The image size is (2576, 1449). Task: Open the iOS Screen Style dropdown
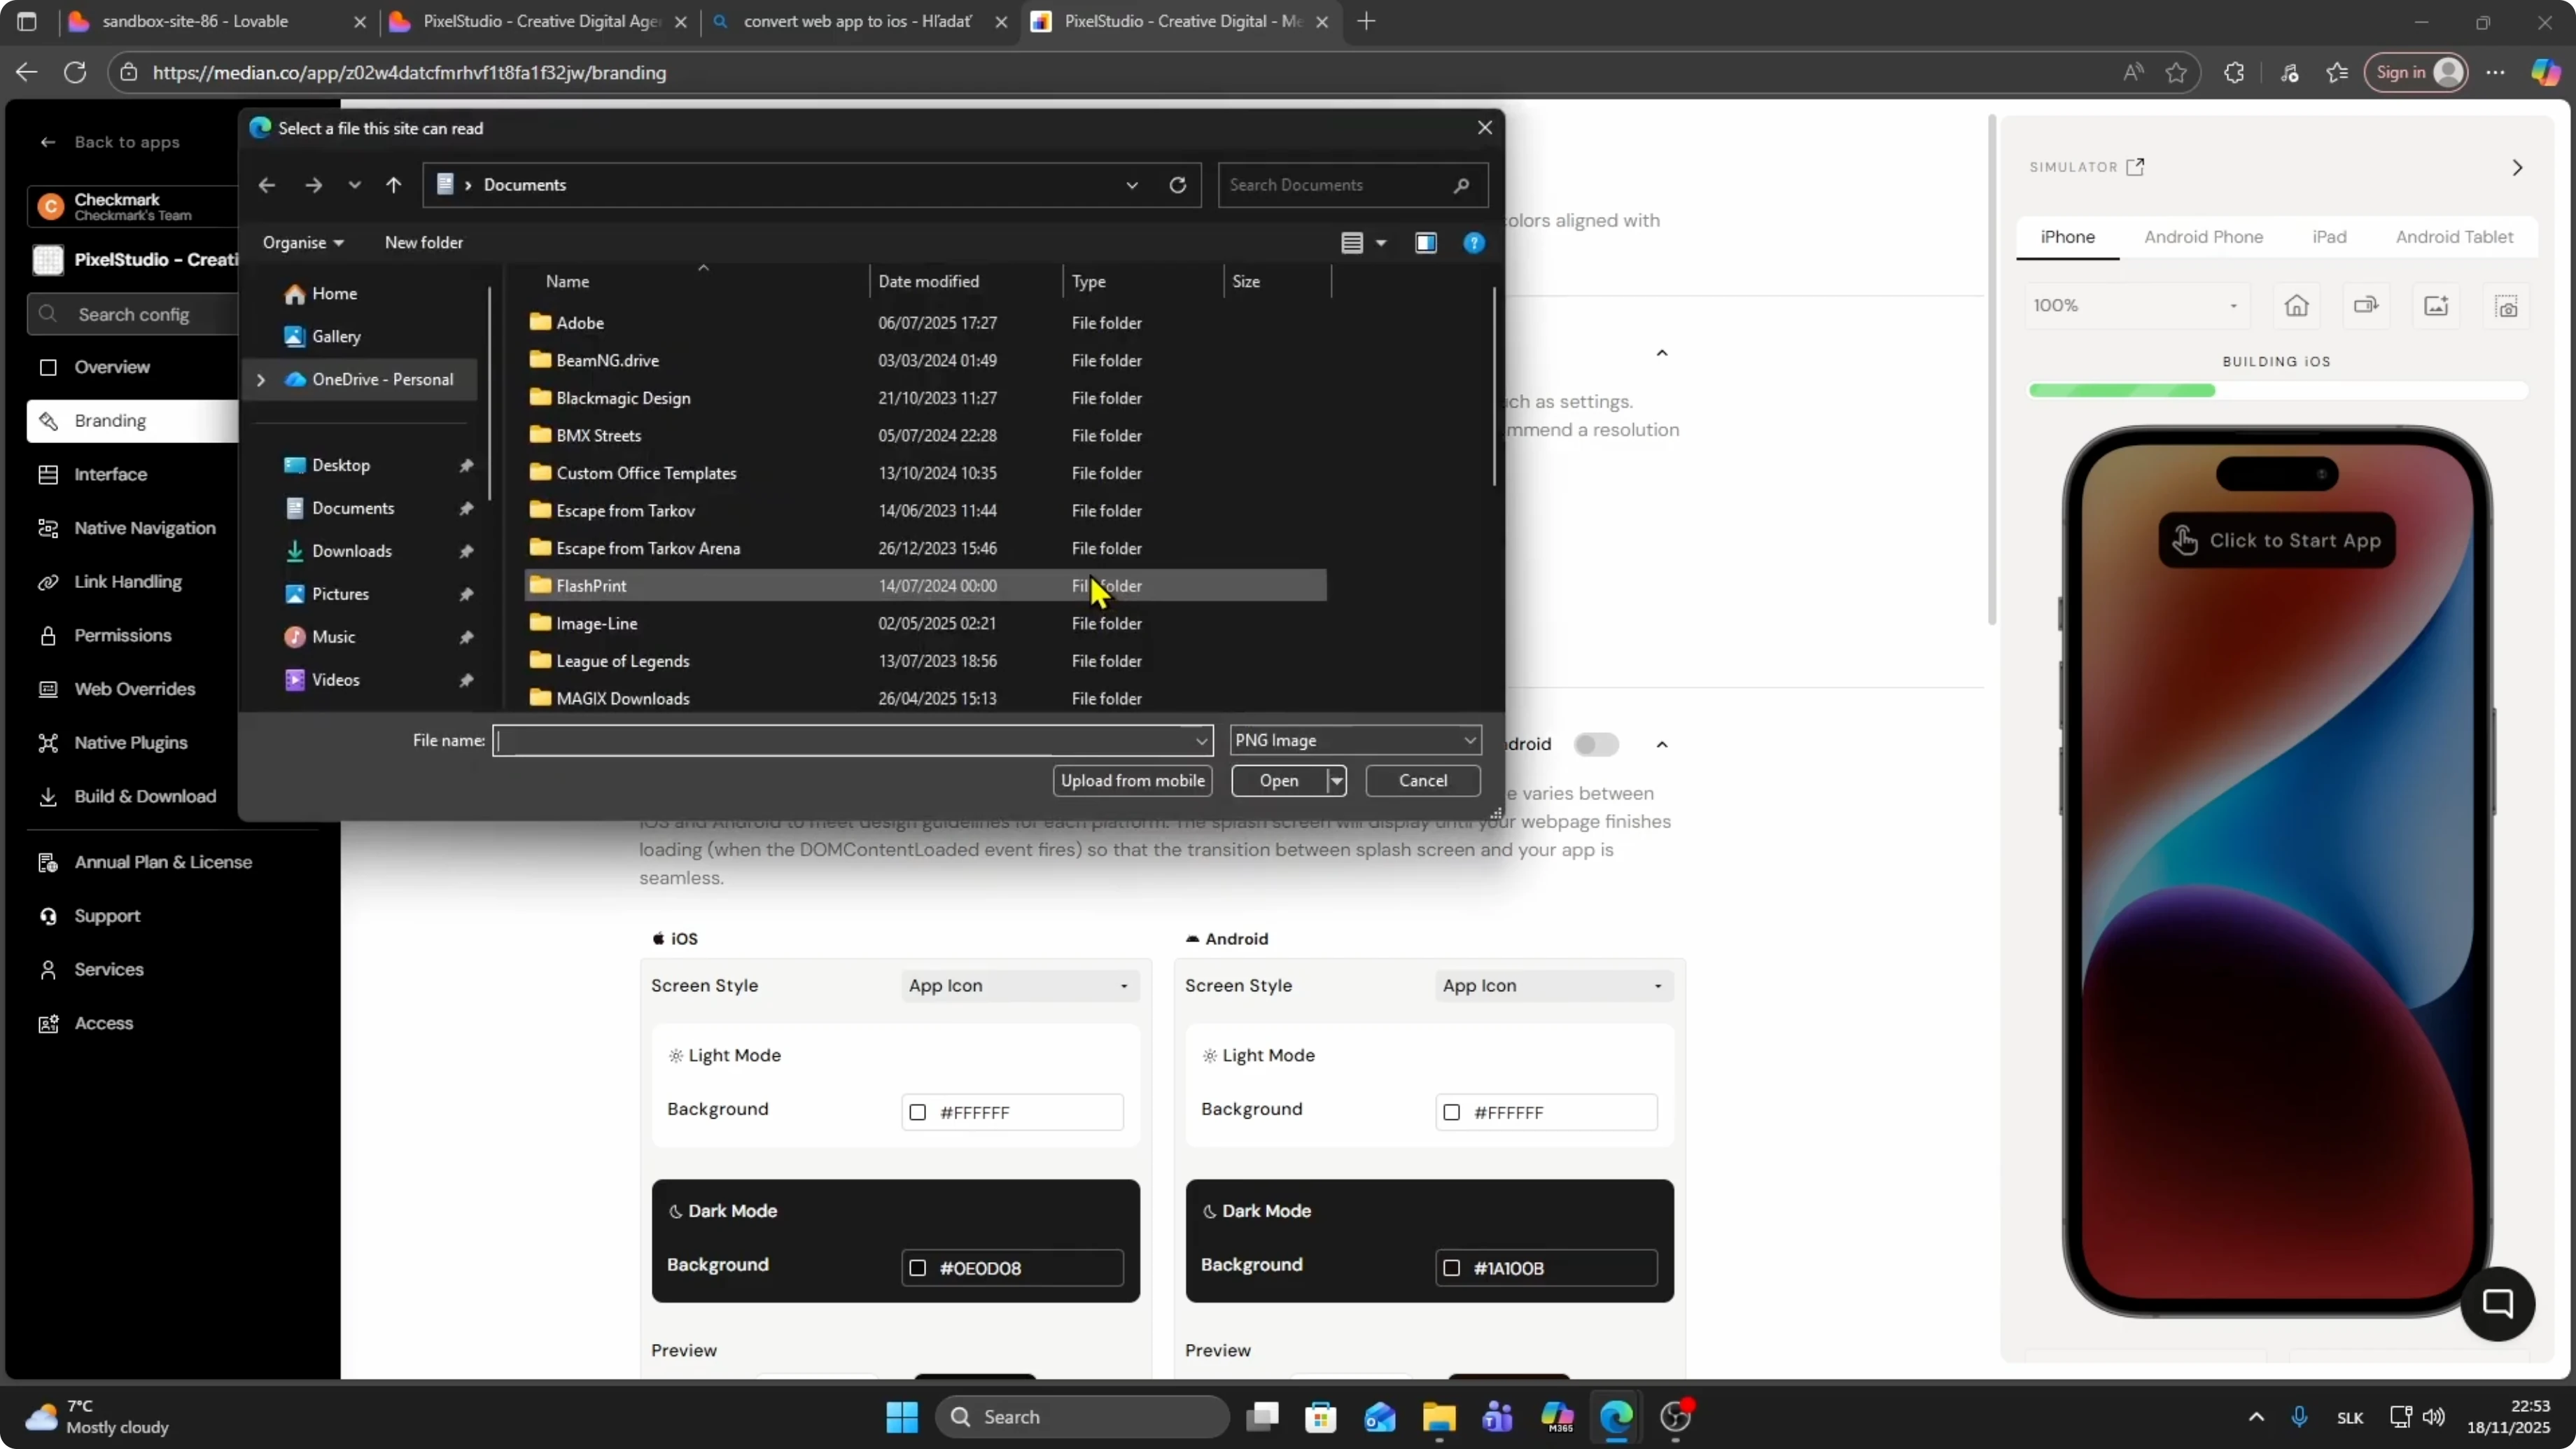click(1019, 986)
